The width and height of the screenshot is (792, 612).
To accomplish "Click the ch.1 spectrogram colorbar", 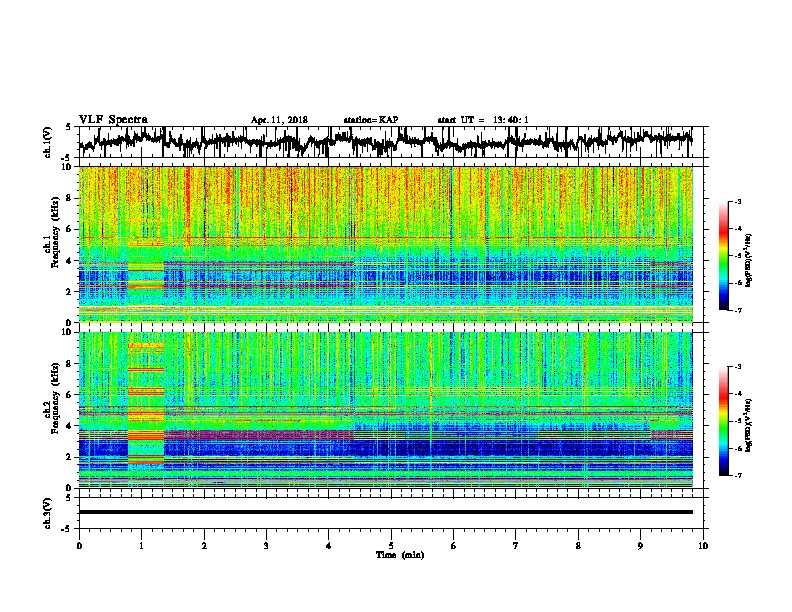I will (723, 256).
